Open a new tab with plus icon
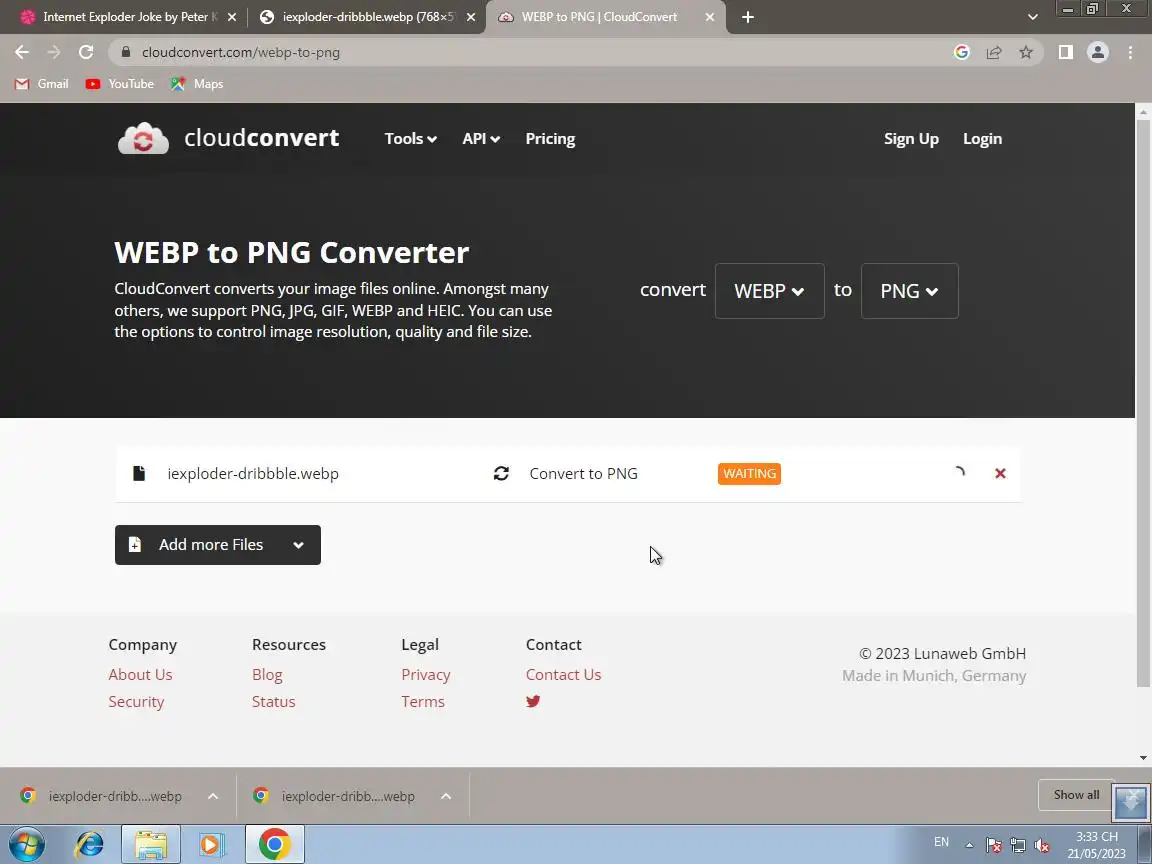The image size is (1152, 864). [748, 17]
